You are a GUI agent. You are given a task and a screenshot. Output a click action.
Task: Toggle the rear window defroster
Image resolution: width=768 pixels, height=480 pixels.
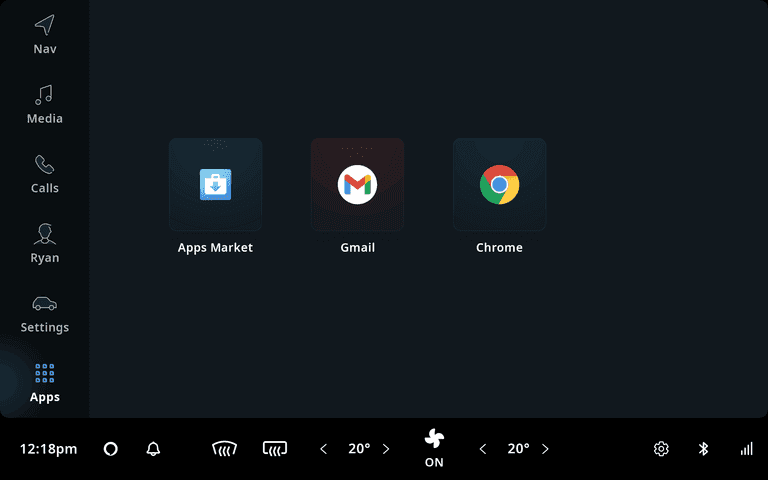tap(275, 449)
